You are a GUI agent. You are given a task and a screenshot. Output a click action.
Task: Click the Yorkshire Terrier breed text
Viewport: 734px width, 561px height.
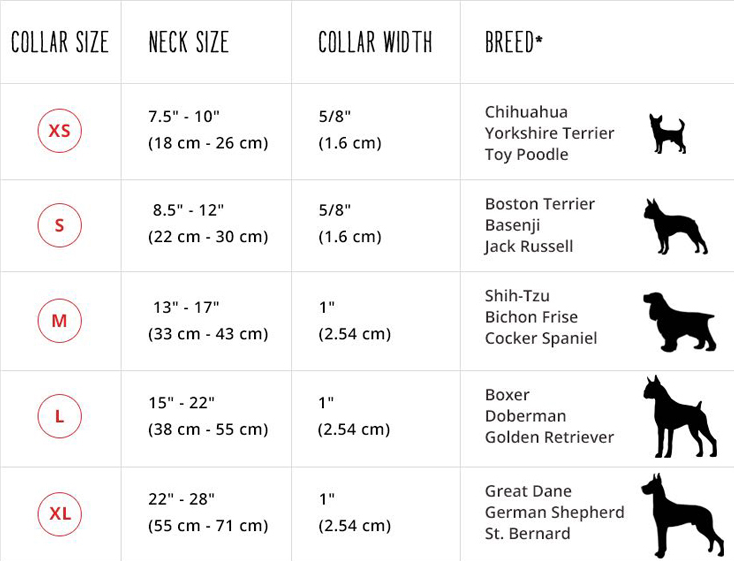click(549, 133)
